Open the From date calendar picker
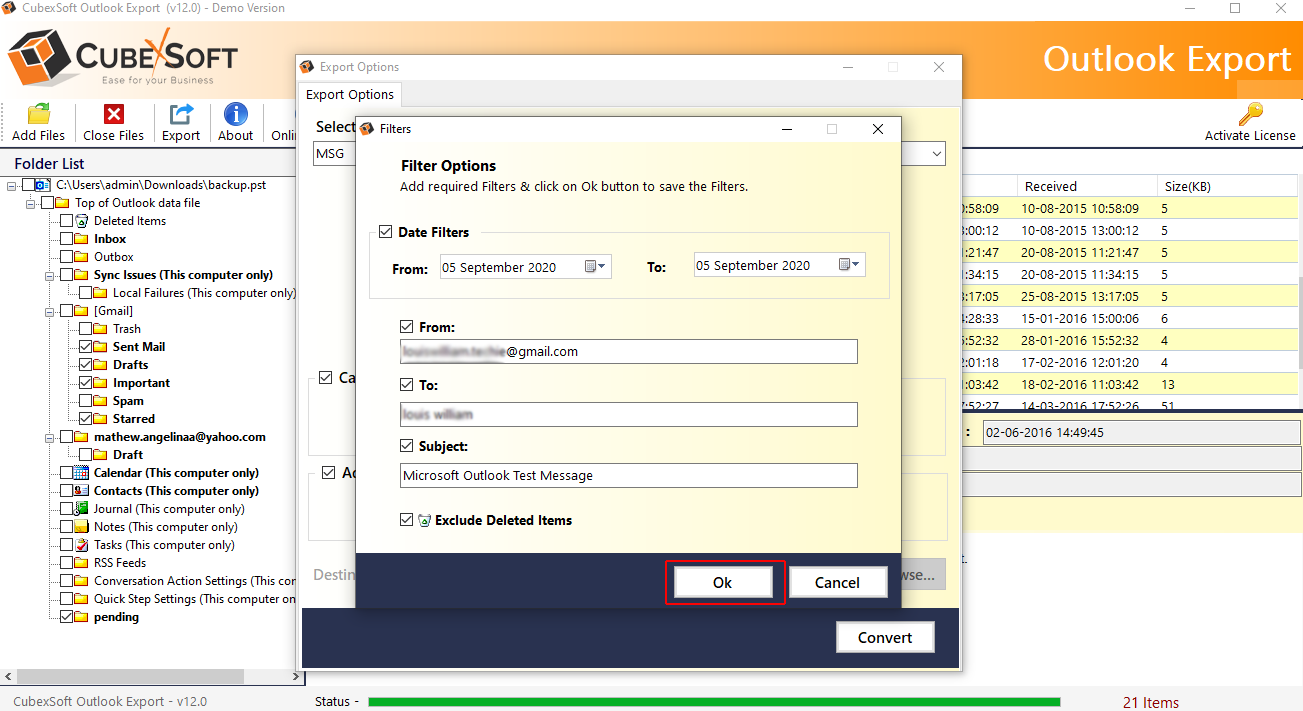Image resolution: width=1303 pixels, height=711 pixels. (x=595, y=266)
